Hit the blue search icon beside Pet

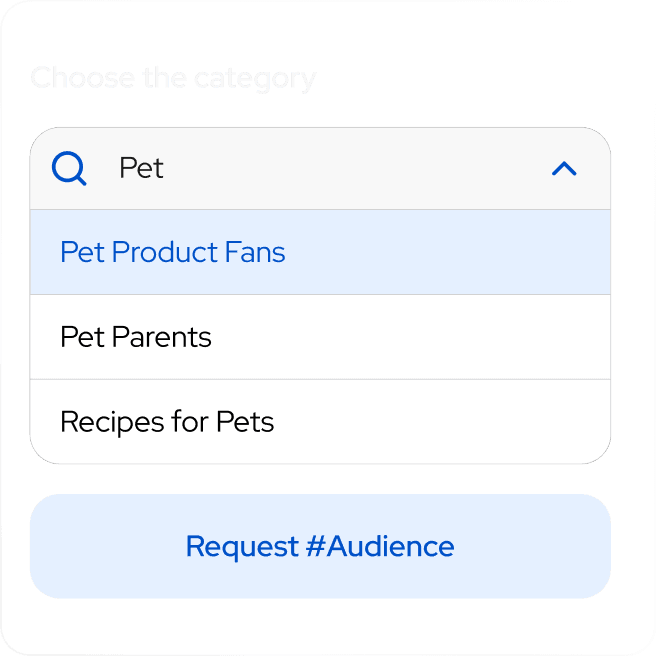point(69,169)
